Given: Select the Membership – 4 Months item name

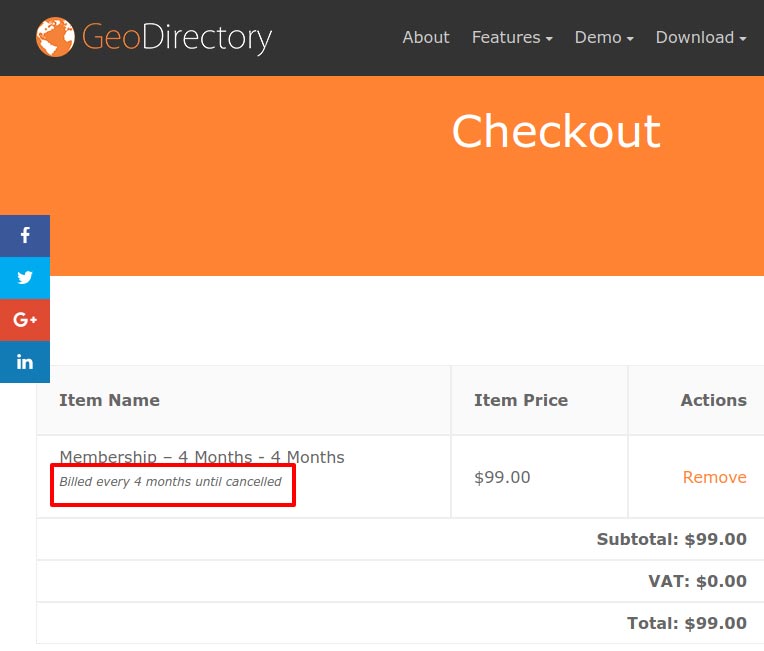Looking at the screenshot, I should pos(202,457).
